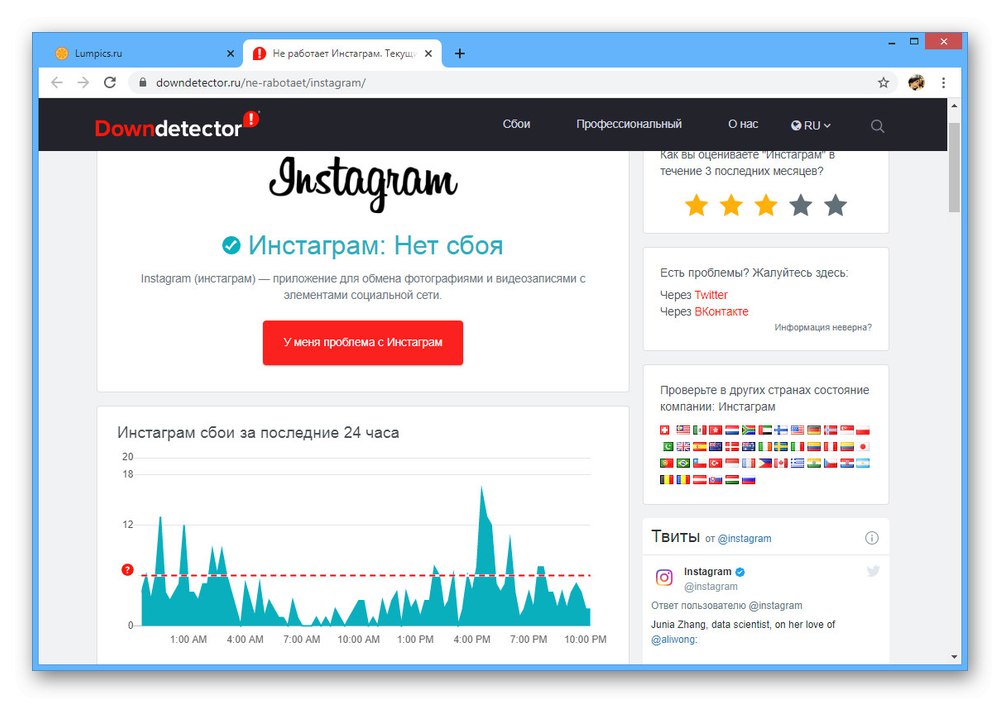This screenshot has width=1000, height=703.
Task: Open the Профессиональный menu item
Action: click(x=629, y=124)
